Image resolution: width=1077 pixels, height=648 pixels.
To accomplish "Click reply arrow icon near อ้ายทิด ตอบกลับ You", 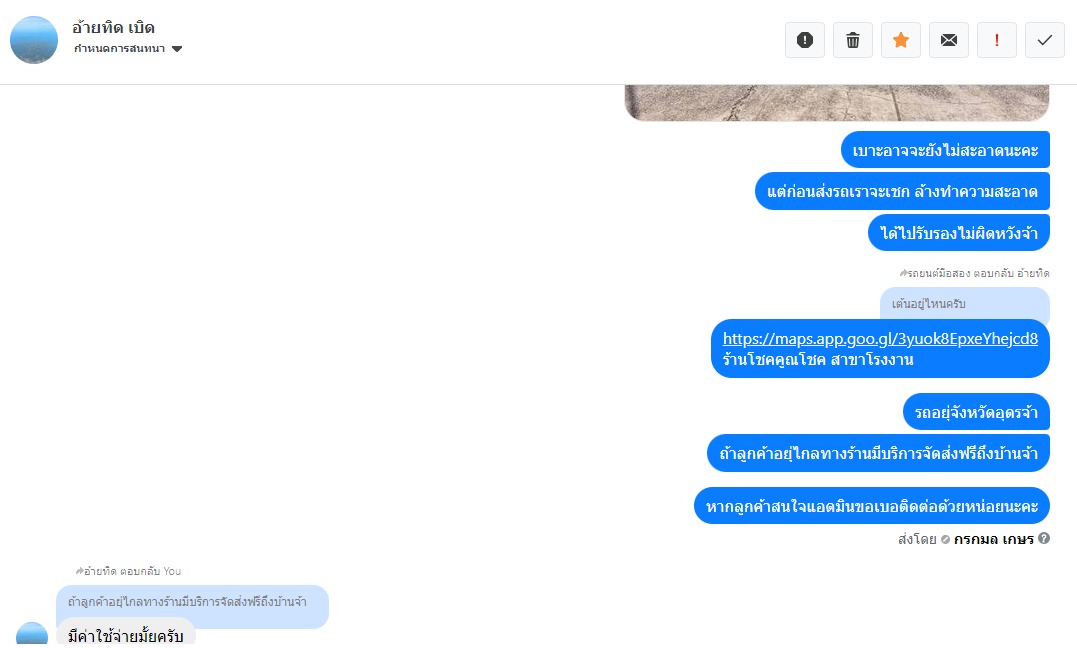I will [x=79, y=571].
